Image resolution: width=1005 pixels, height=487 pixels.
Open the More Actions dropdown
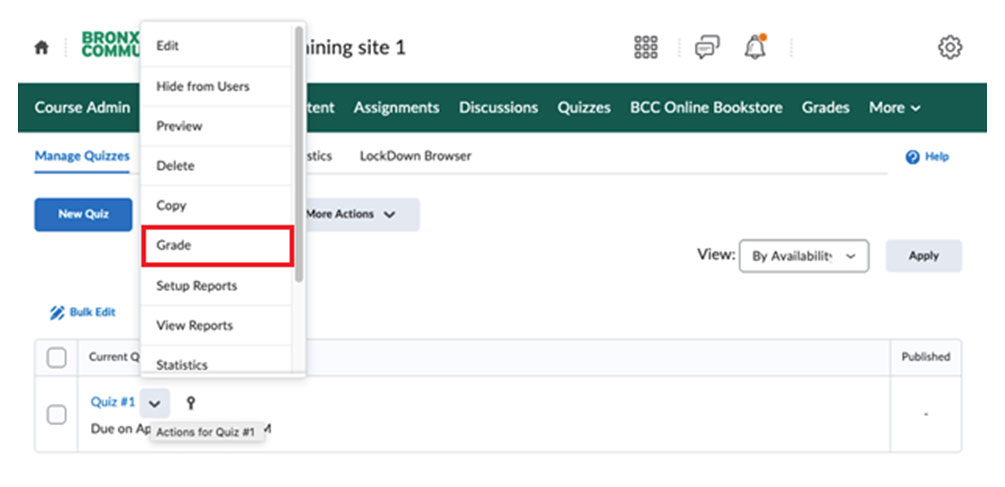[x=351, y=214]
